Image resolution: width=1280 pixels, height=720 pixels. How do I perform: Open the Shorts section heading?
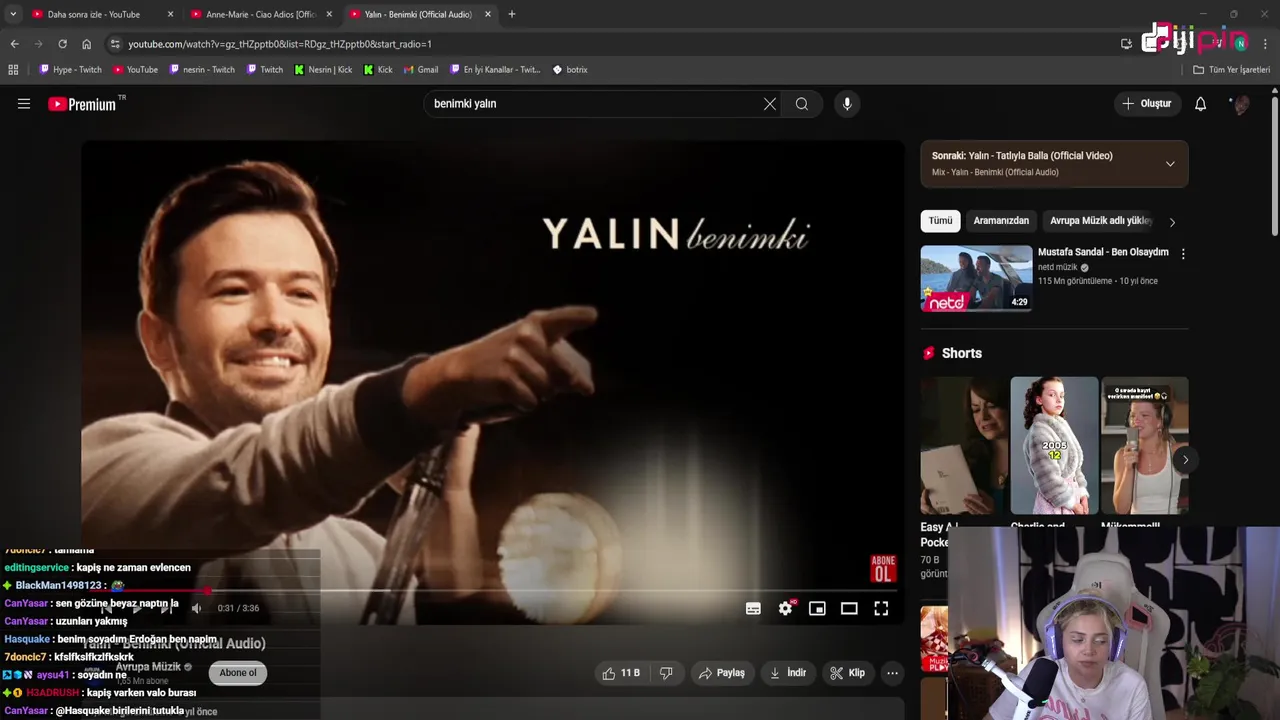961,353
